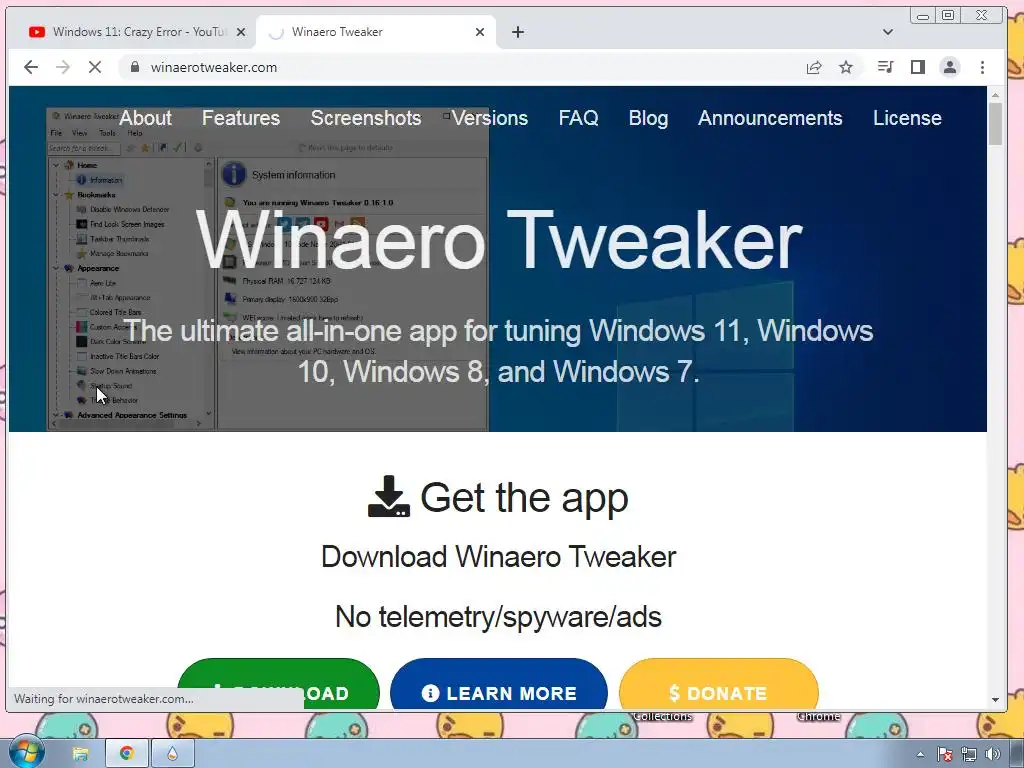Open Announcements in navigation
The image size is (1024, 768).
[770, 118]
